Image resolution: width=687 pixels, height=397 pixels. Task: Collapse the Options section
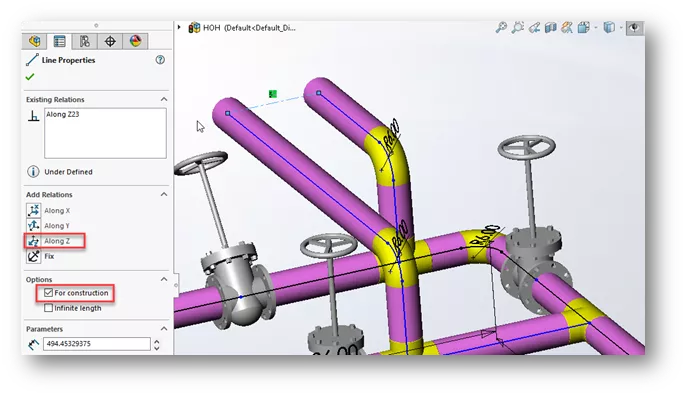pyautogui.click(x=164, y=279)
